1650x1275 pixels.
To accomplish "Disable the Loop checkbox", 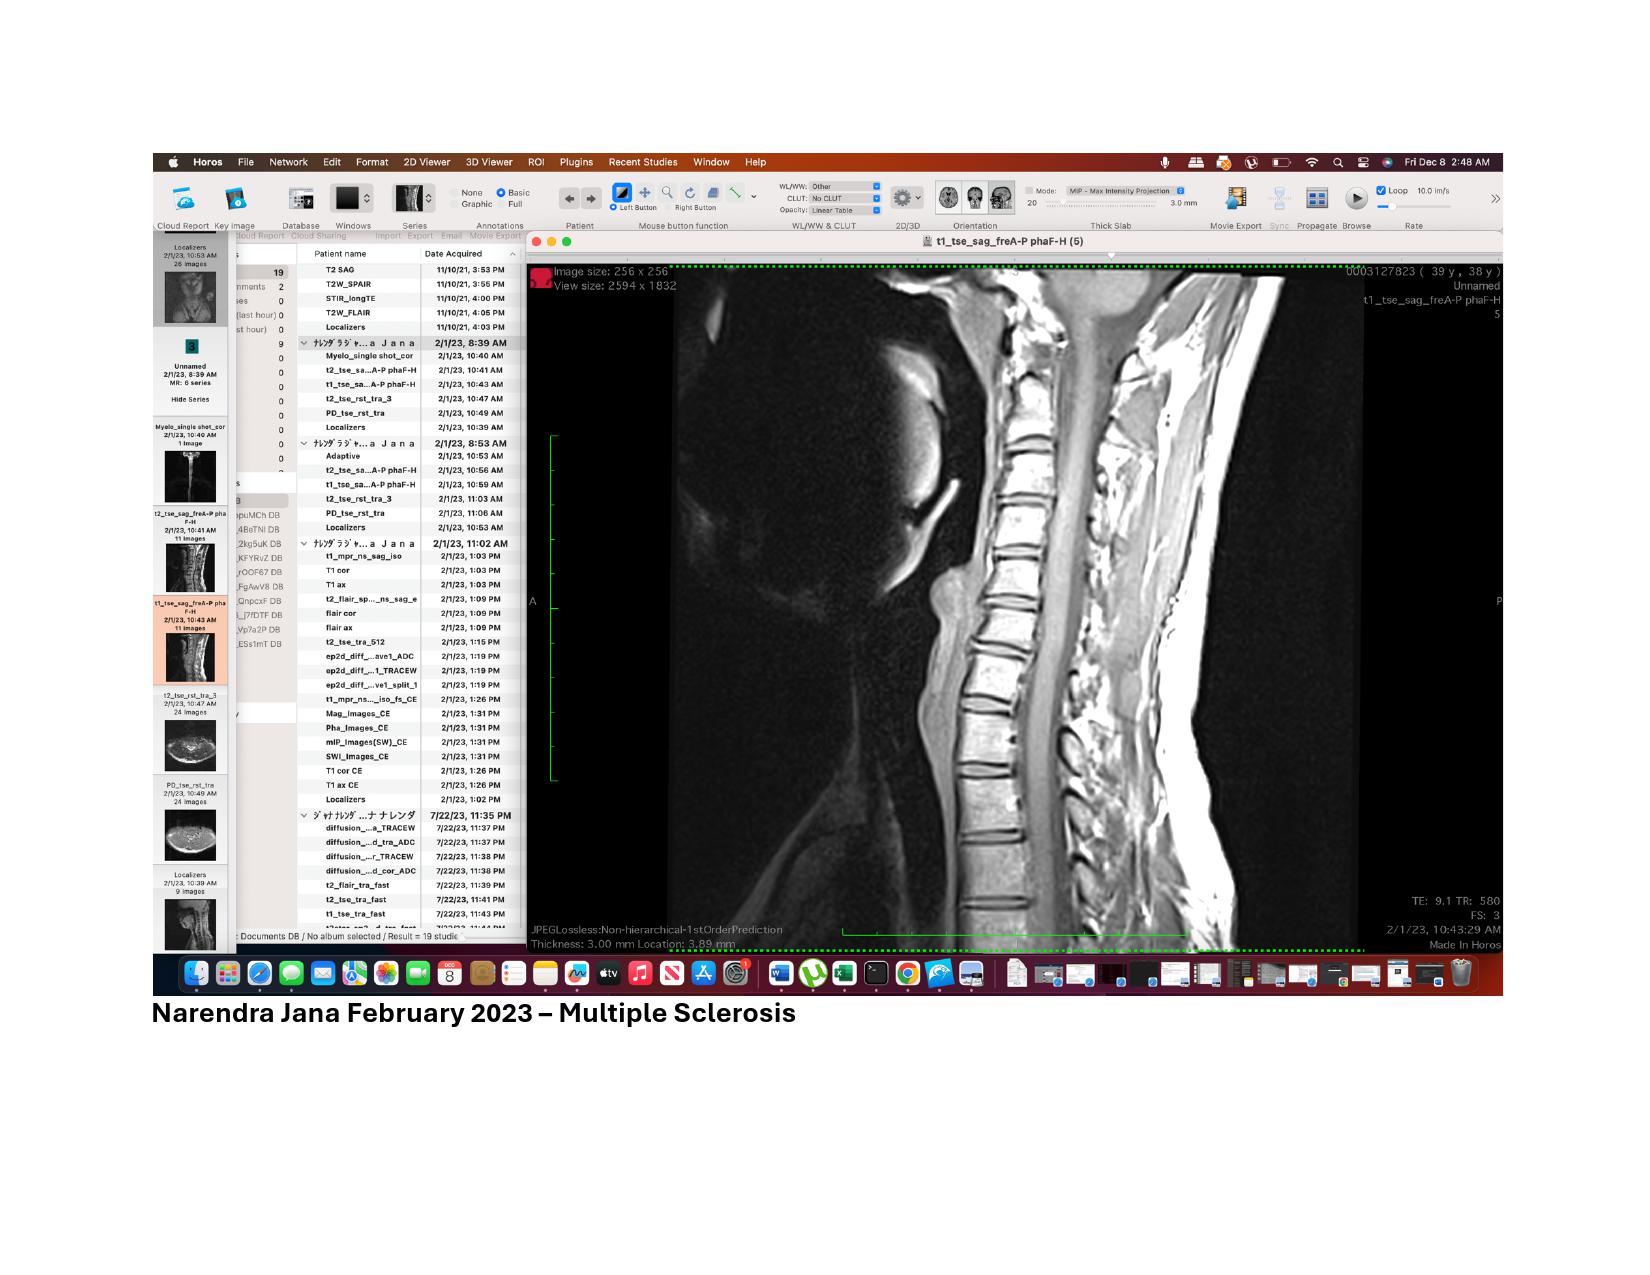I will pyautogui.click(x=1381, y=190).
